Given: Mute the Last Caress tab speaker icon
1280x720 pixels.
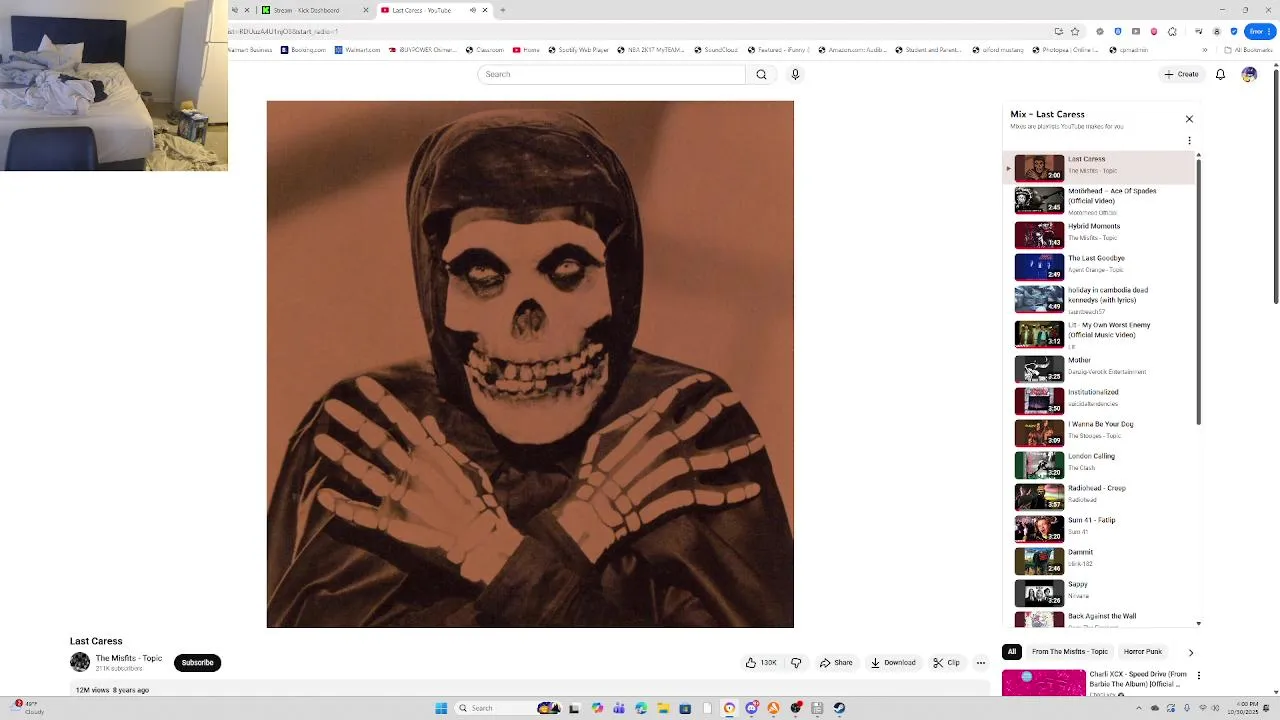Looking at the screenshot, I should click(x=473, y=10).
